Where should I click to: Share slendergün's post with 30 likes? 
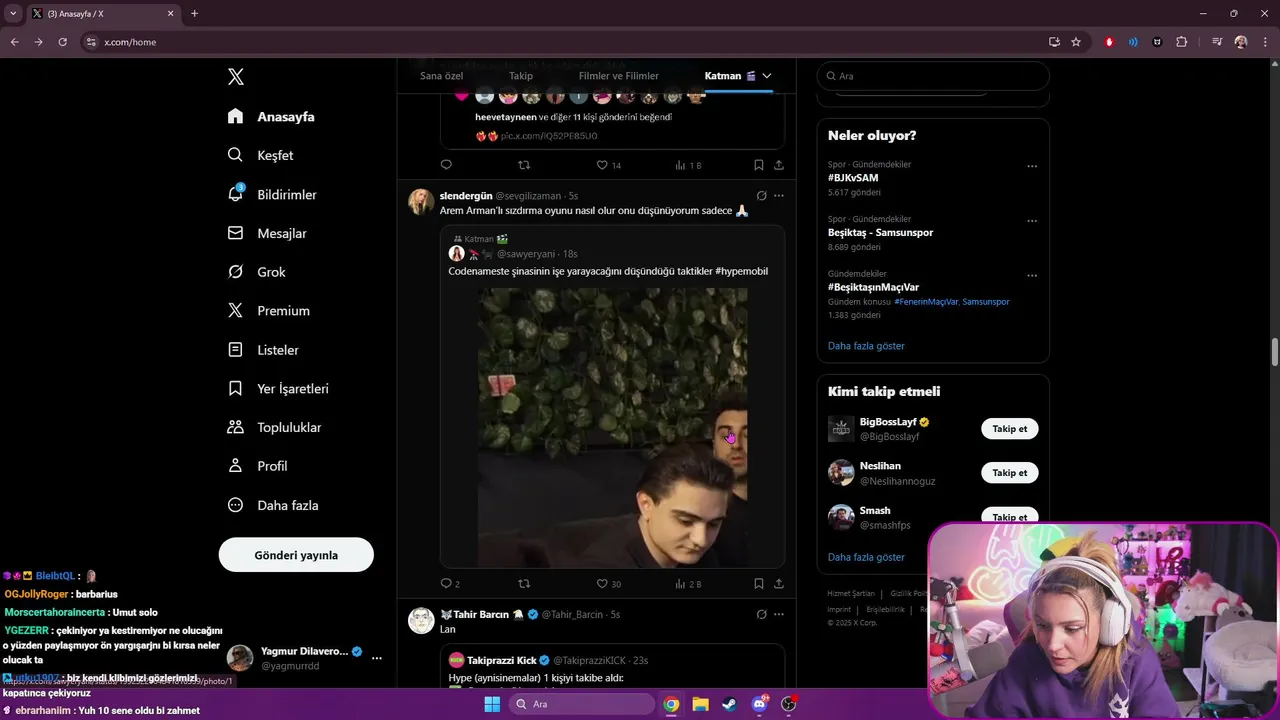tap(779, 584)
